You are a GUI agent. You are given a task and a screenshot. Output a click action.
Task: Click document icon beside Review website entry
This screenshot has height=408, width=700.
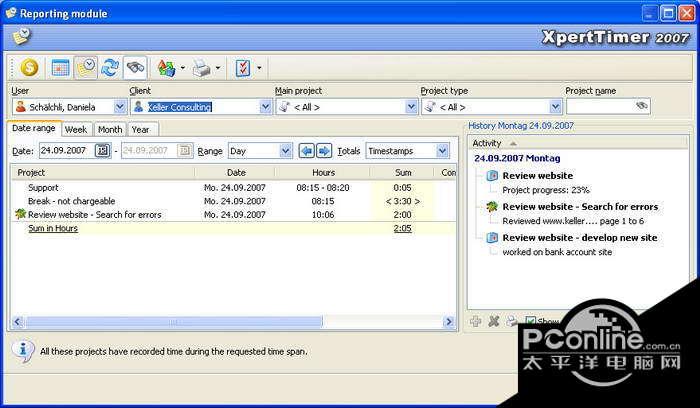tap(492, 175)
